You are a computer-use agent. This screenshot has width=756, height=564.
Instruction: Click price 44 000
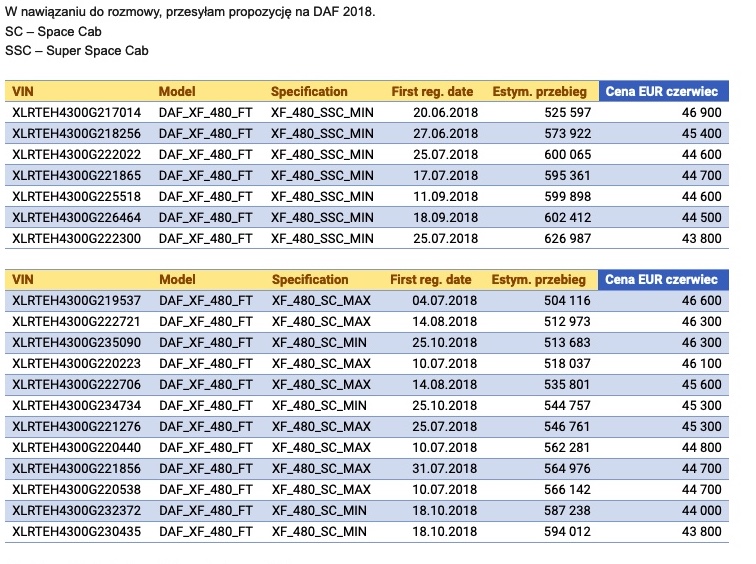point(702,510)
